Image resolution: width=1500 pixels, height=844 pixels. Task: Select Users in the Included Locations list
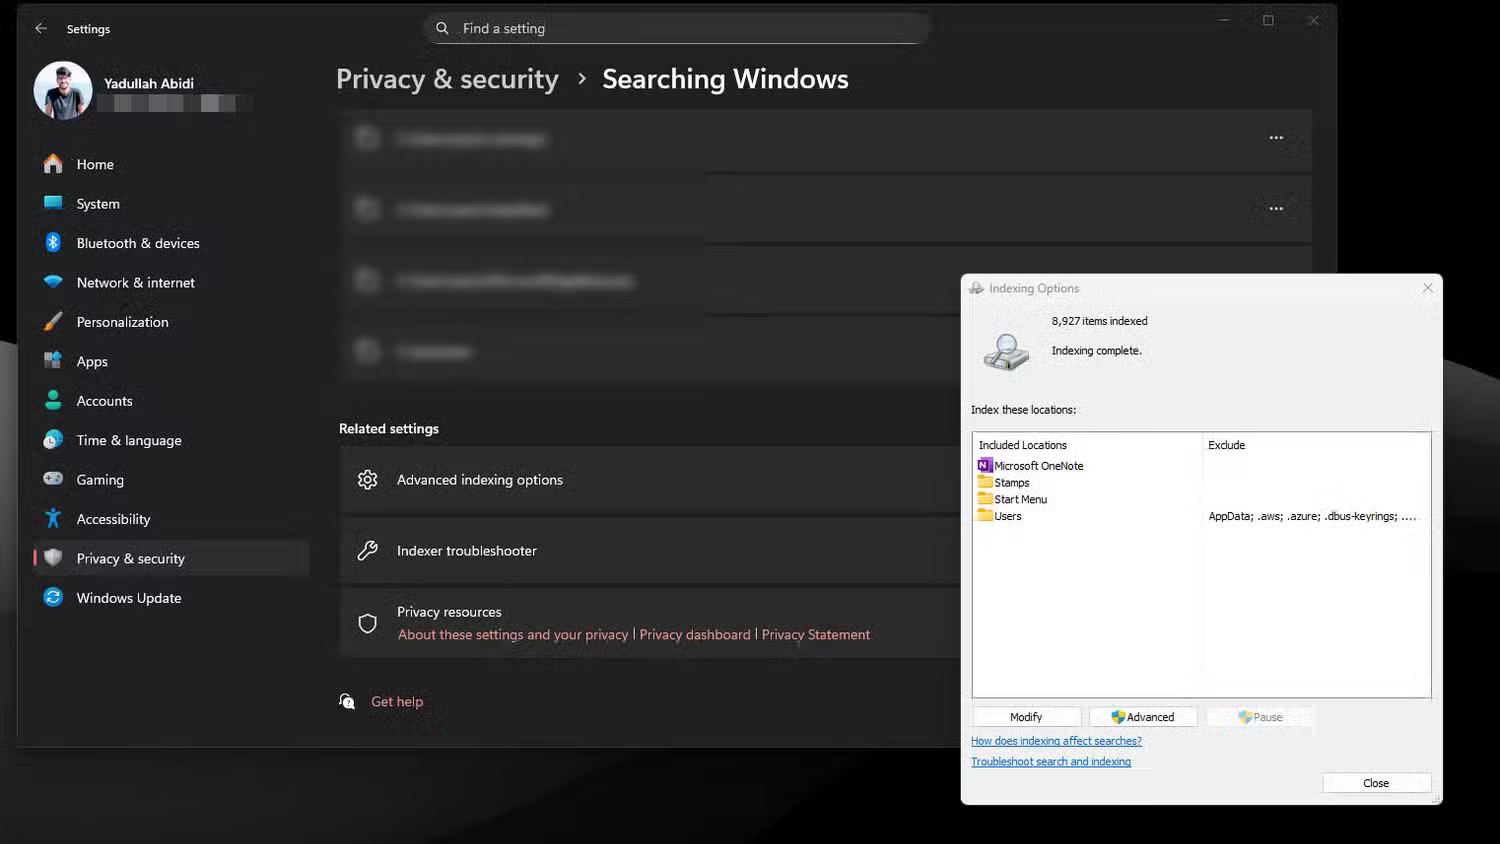coord(1004,515)
